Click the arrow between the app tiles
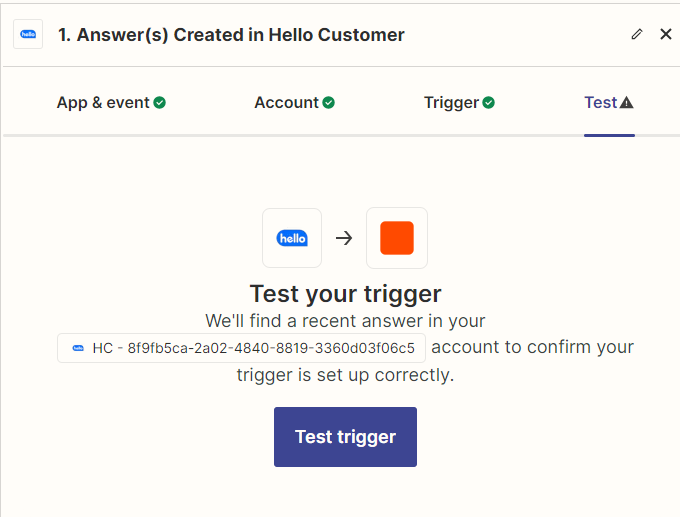This screenshot has width=680, height=517. tap(344, 238)
